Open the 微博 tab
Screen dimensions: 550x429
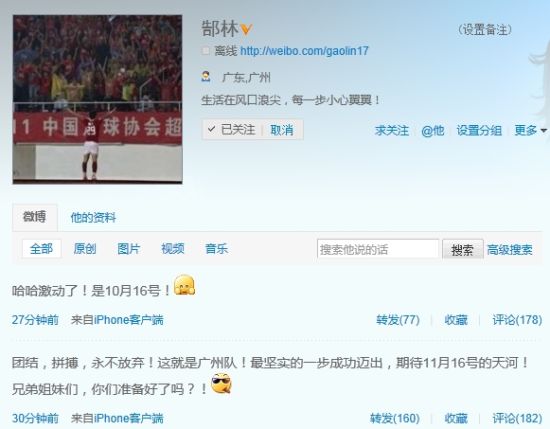pos(34,217)
